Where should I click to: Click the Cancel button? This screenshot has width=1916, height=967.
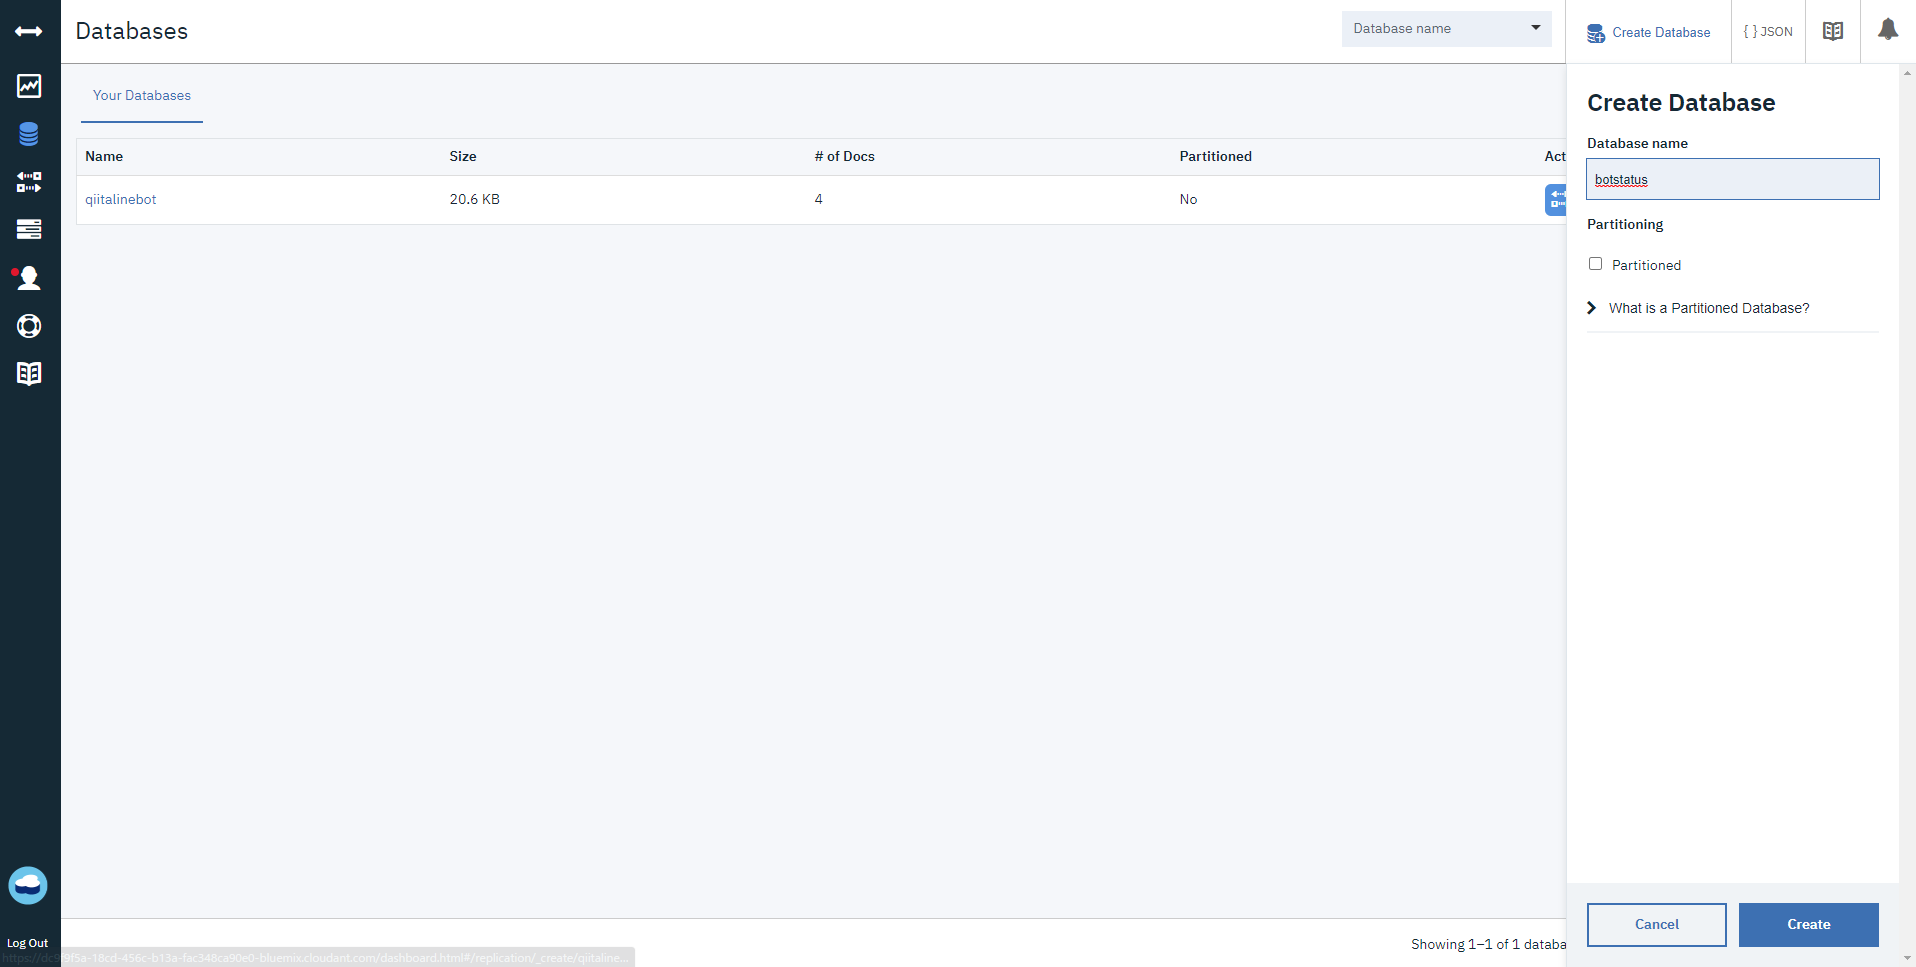(1656, 925)
